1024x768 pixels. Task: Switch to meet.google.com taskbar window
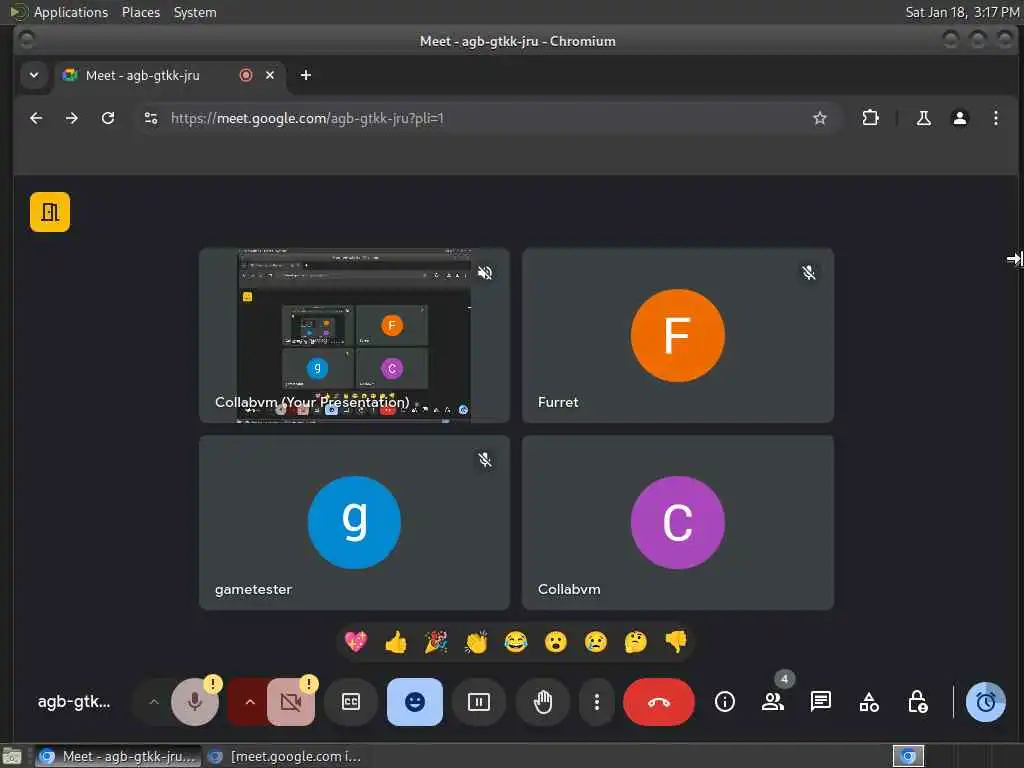click(x=285, y=756)
